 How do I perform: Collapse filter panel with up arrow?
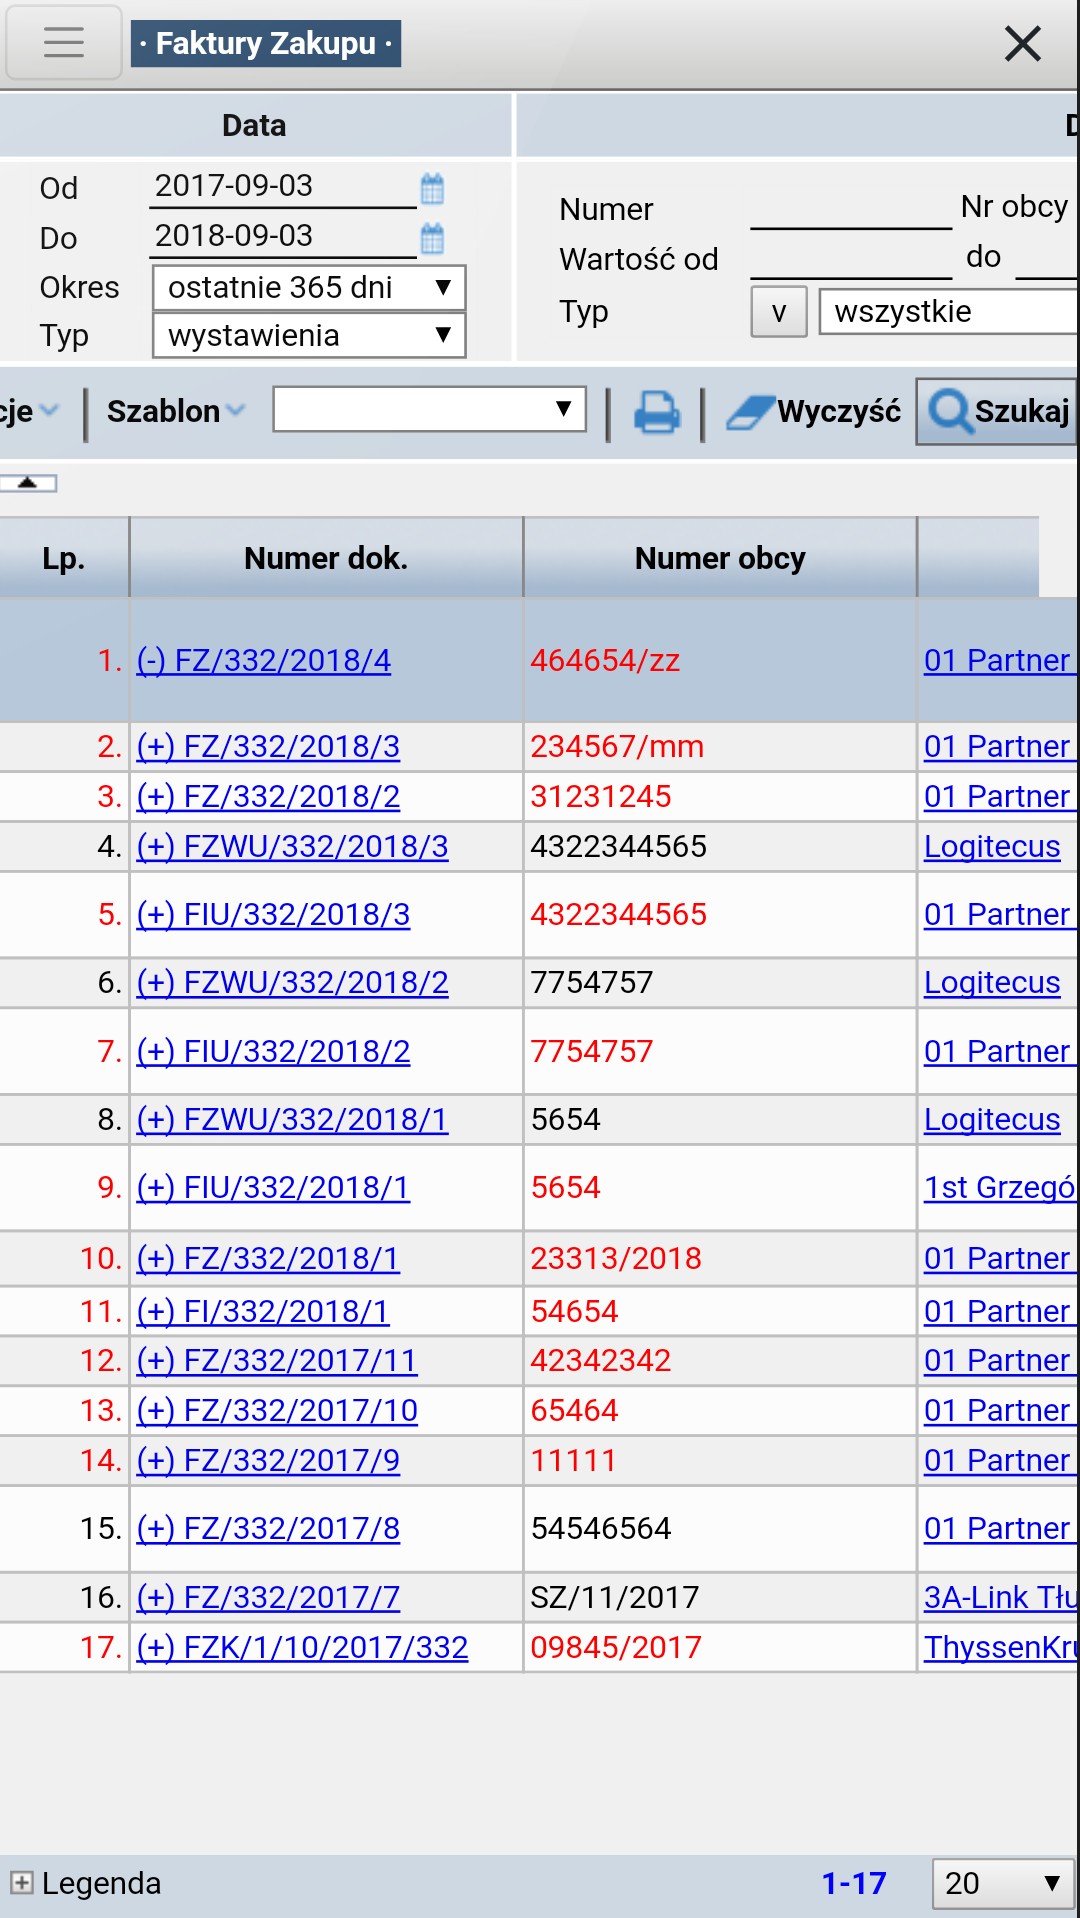[28, 483]
